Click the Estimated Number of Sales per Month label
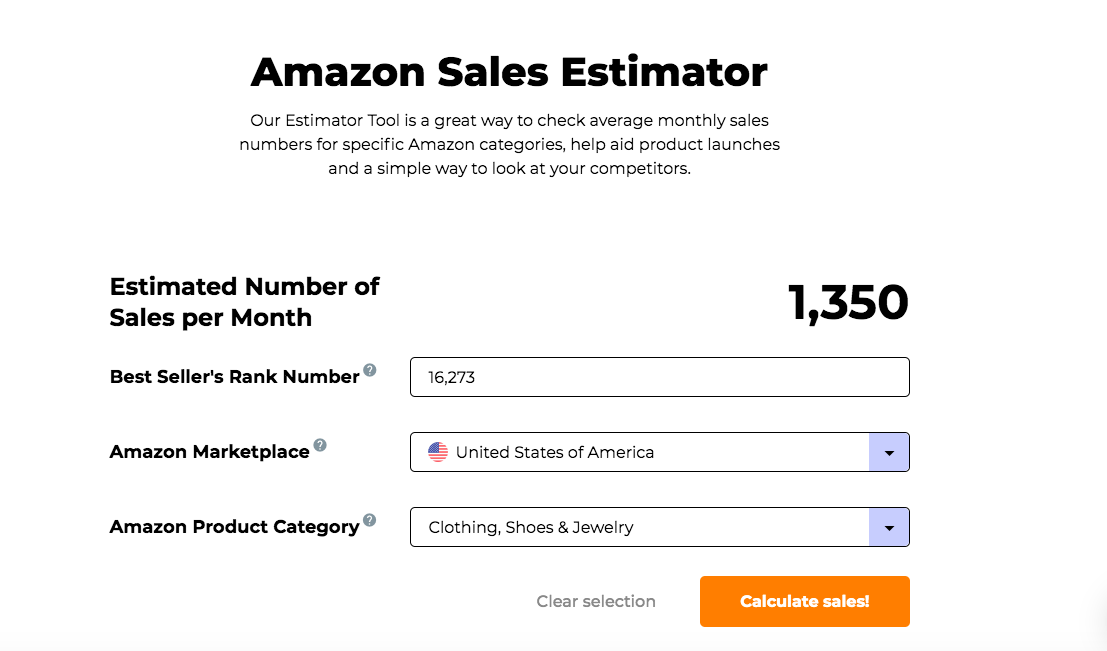1107x651 pixels. (244, 302)
